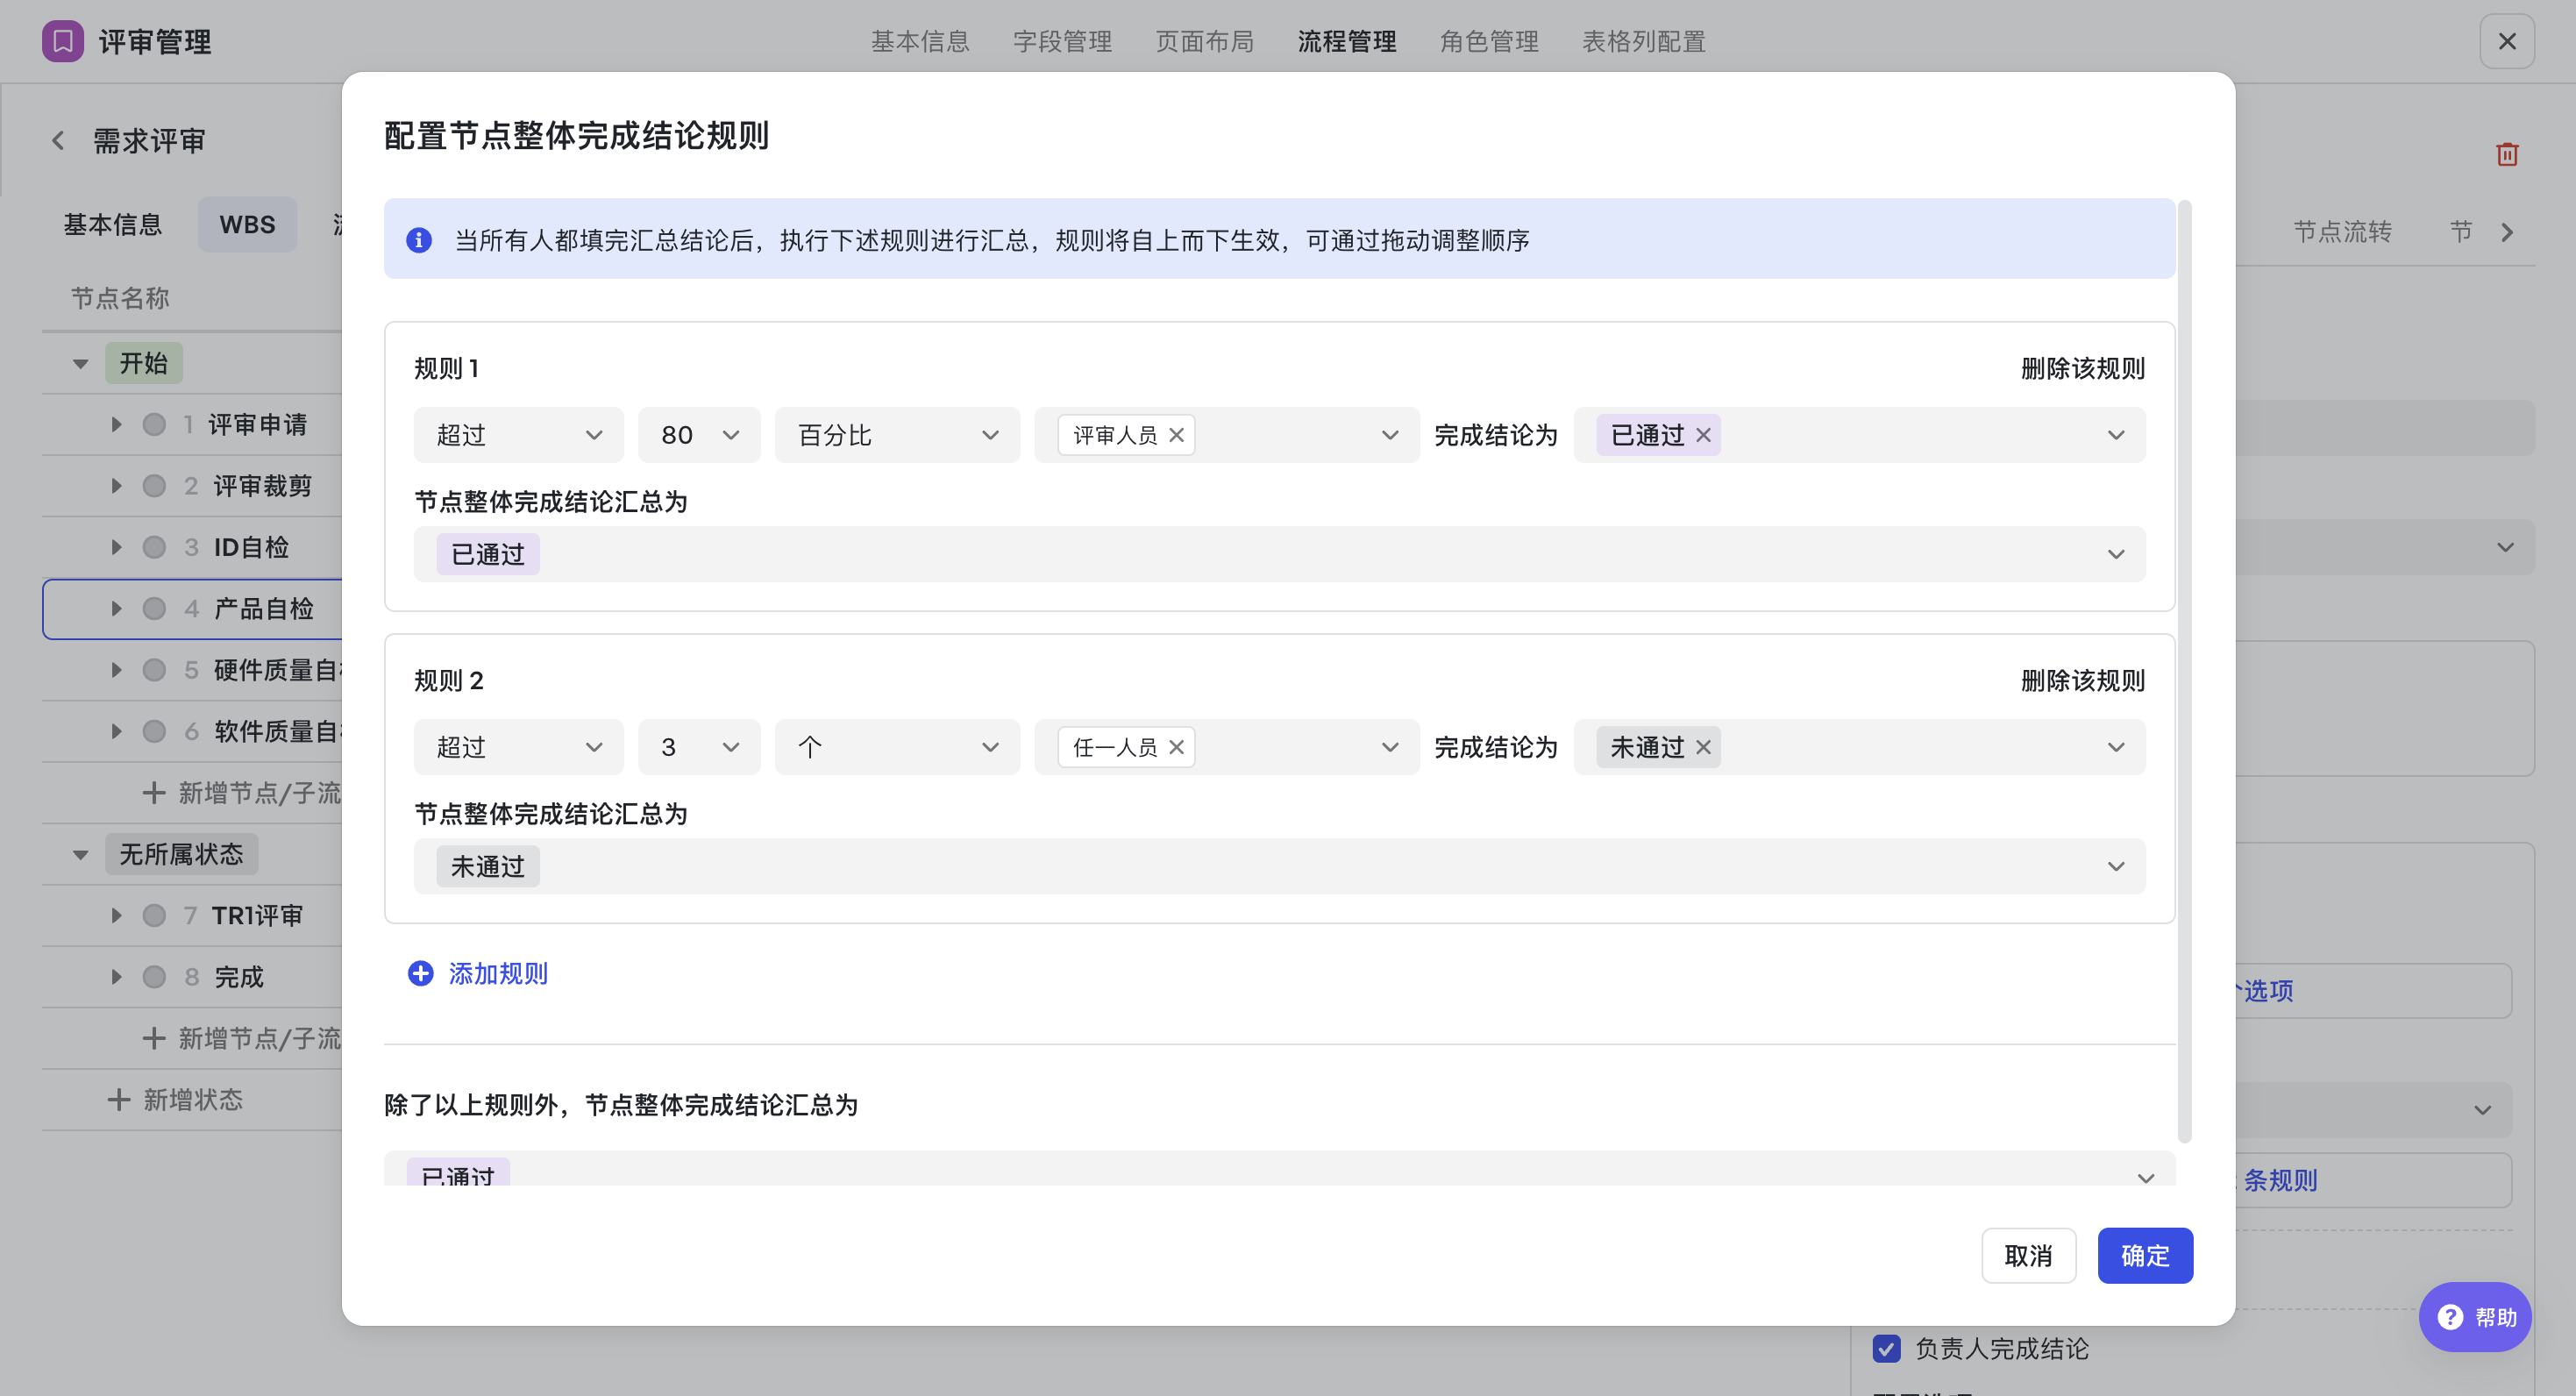The width and height of the screenshot is (2576, 1396).
Task: Click status circle of 完成 node
Action: (x=154, y=976)
